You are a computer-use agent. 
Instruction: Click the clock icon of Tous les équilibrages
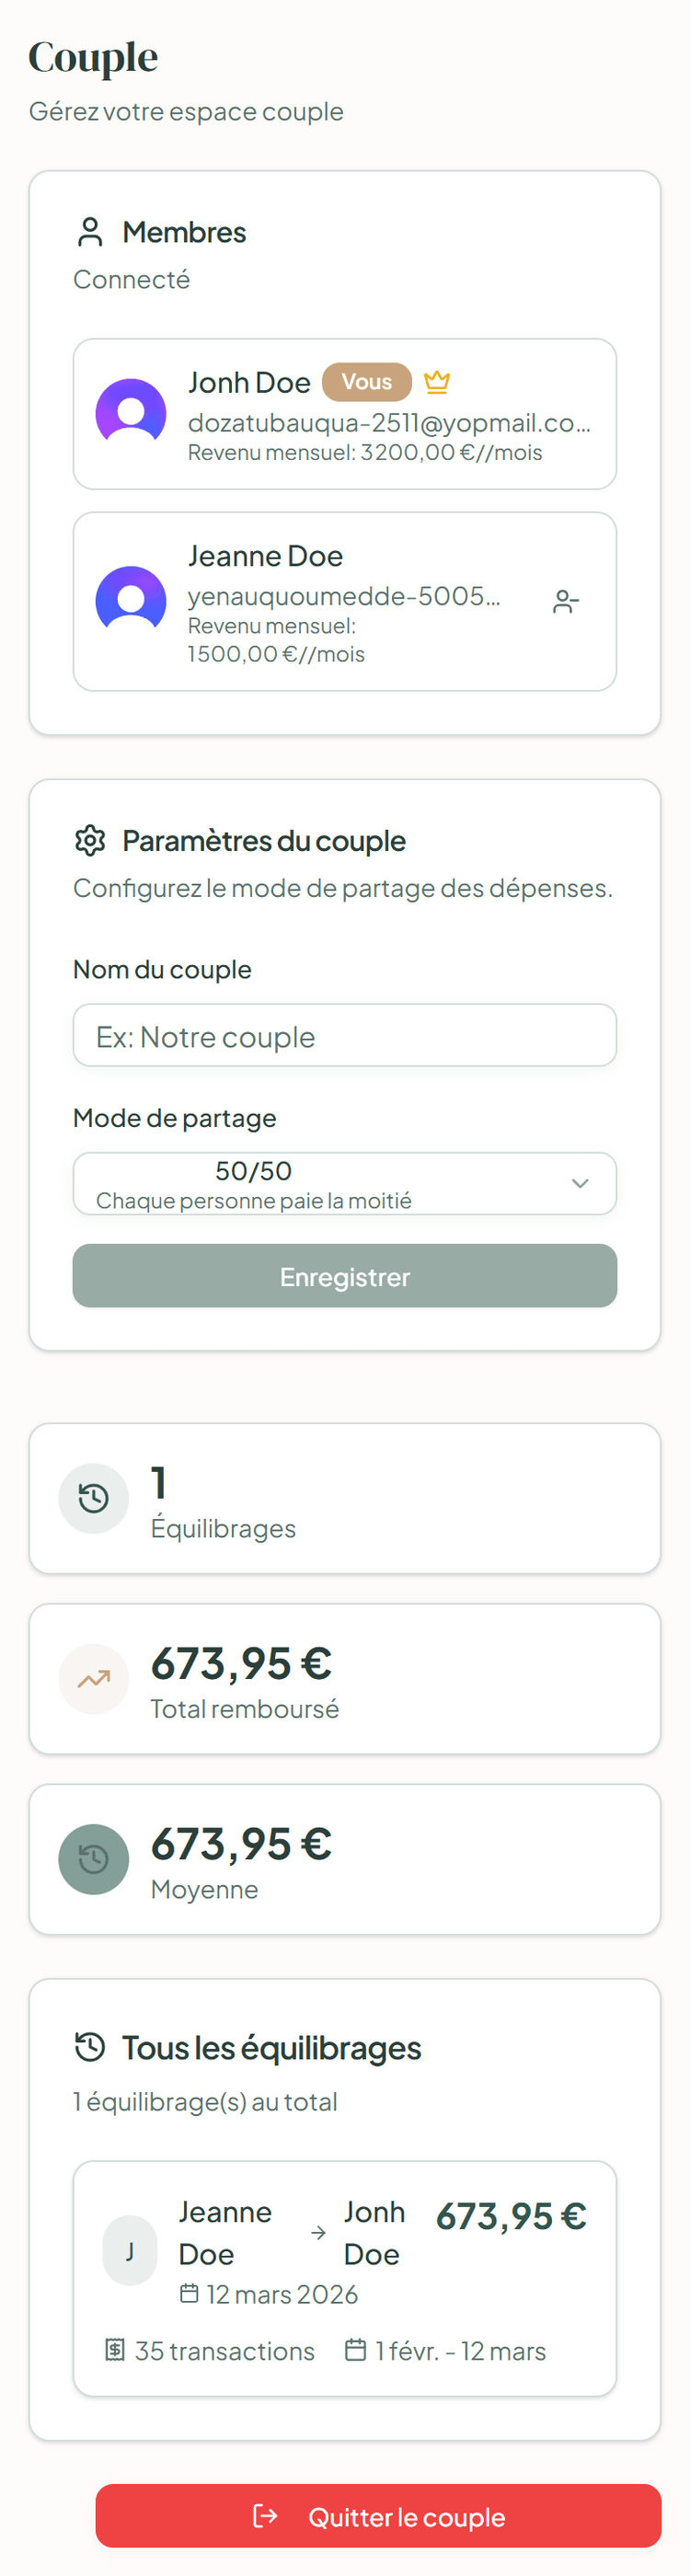89,2046
